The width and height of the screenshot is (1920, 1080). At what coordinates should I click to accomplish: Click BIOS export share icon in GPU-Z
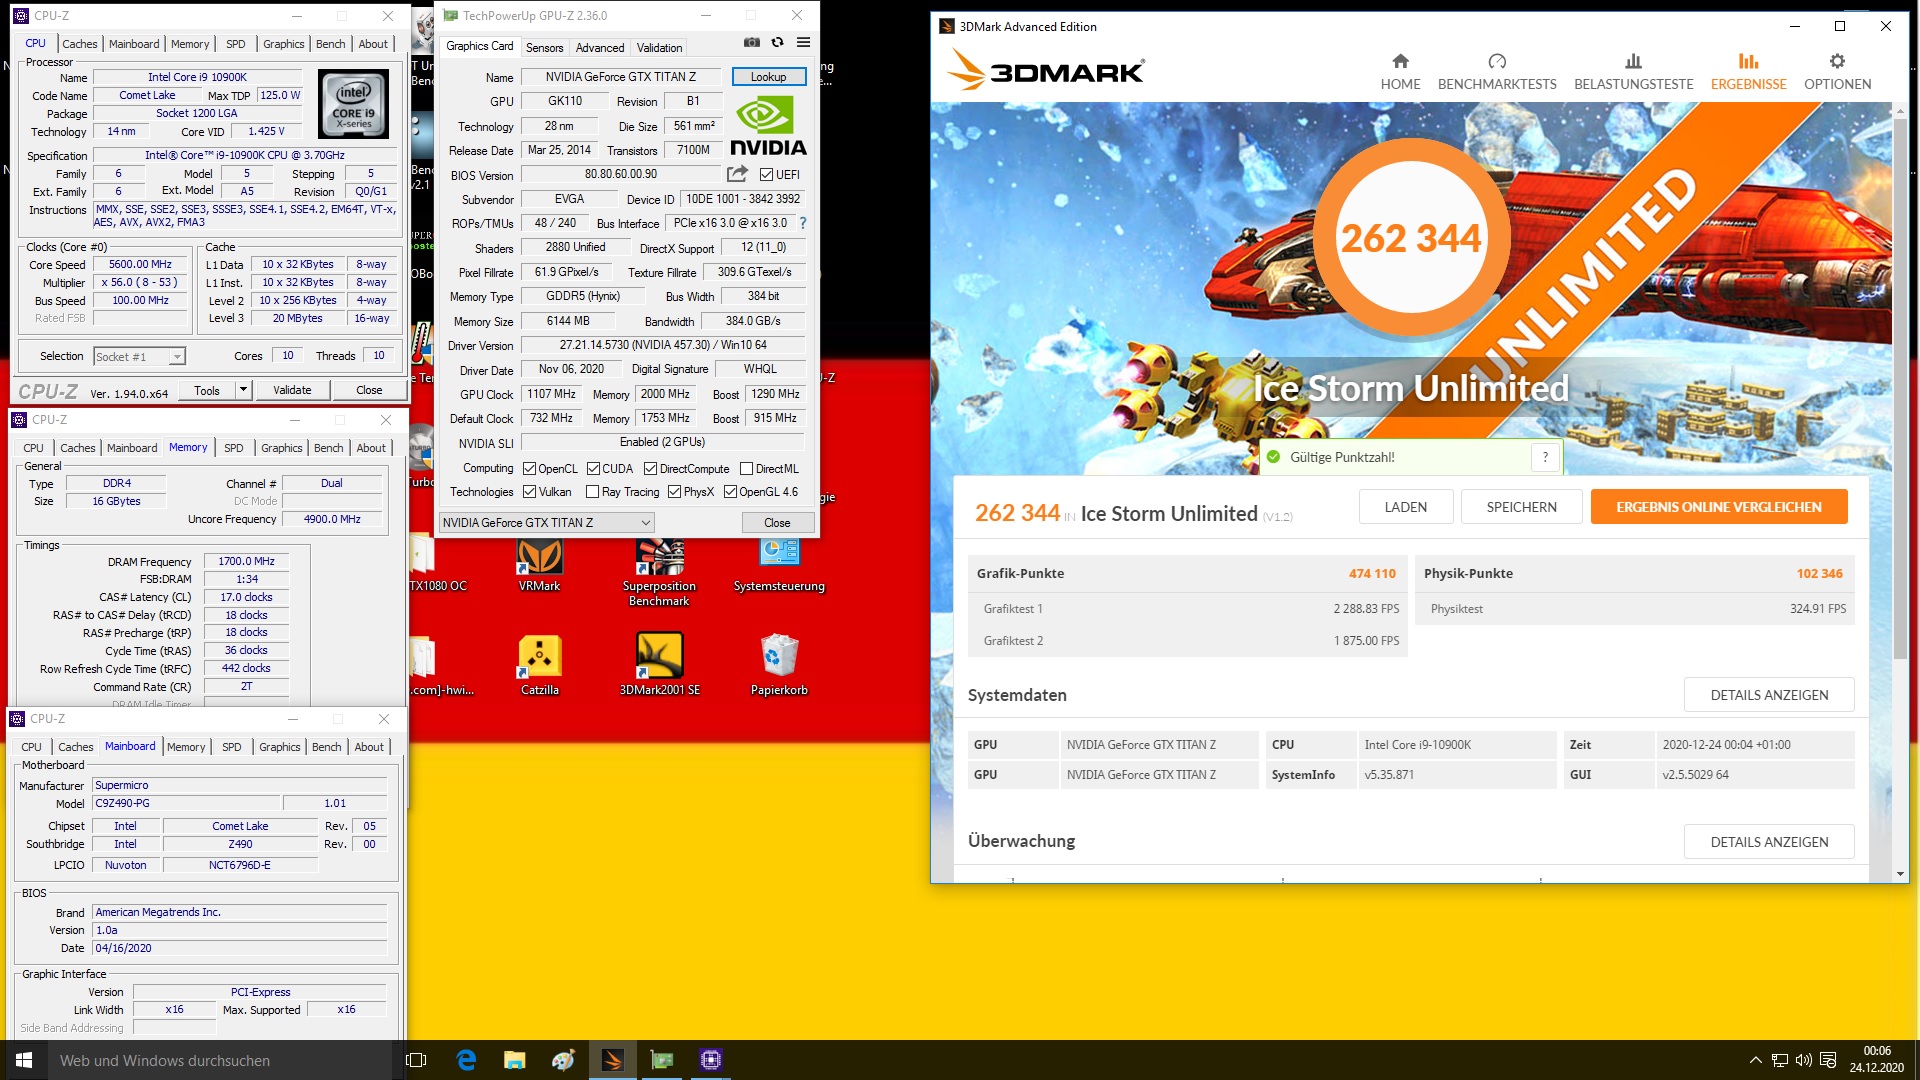click(x=738, y=174)
